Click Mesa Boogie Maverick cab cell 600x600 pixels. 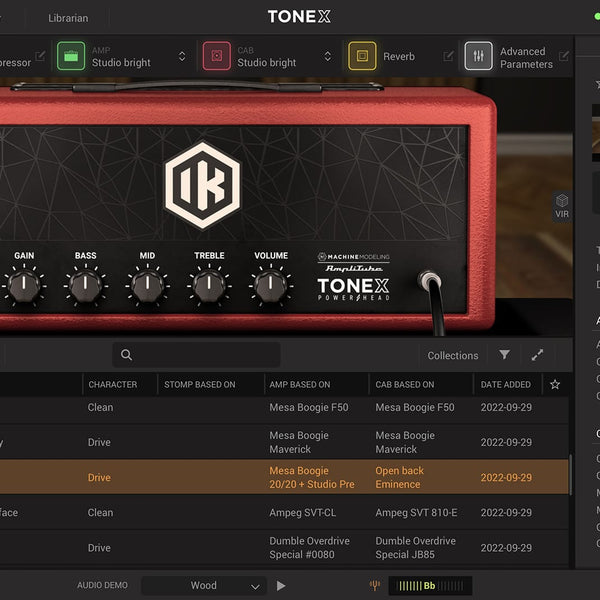405,442
